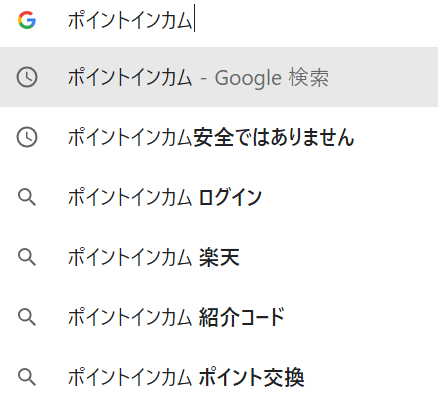
Task: Click the bold ログイン text
Action: point(230,197)
